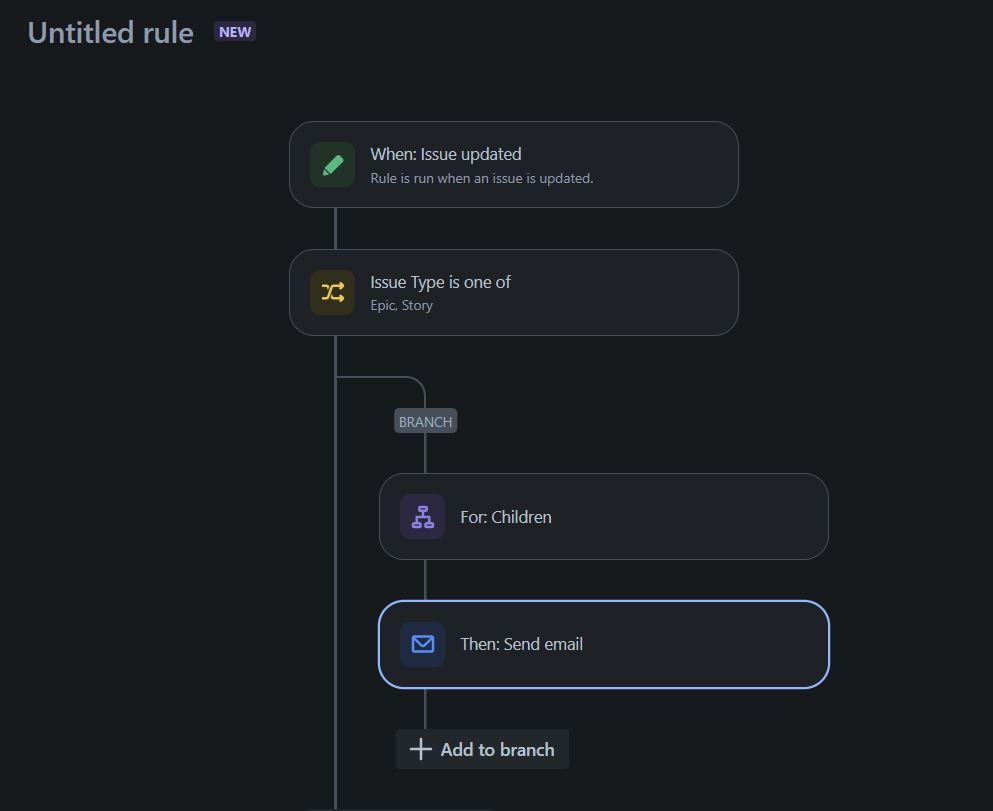The width and height of the screenshot is (993, 811).
Task: Click the Epic, Story condition values text
Action: [x=402, y=305]
